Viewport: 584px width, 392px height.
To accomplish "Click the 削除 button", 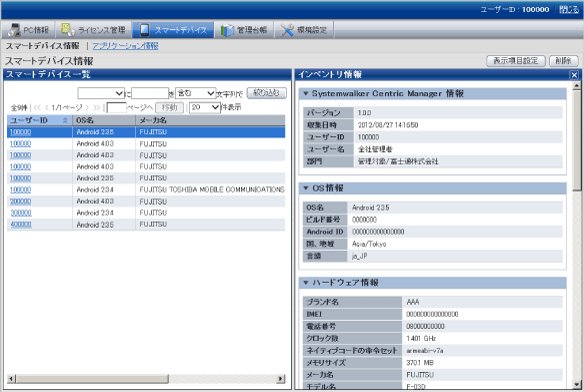I will (563, 61).
